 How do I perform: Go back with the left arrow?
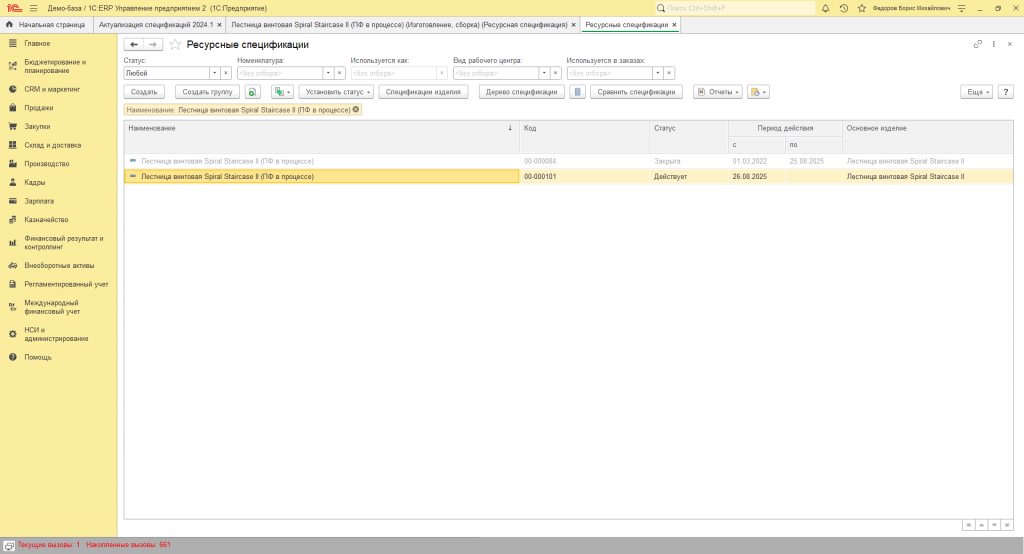pyautogui.click(x=134, y=44)
